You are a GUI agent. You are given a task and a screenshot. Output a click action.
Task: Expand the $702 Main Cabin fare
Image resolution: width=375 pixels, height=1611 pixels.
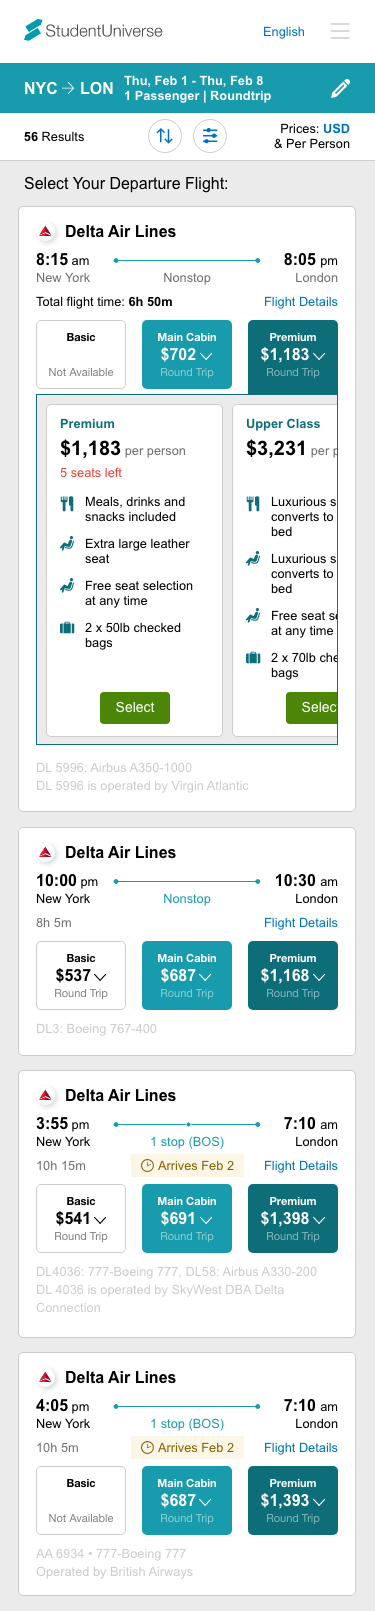coord(187,355)
